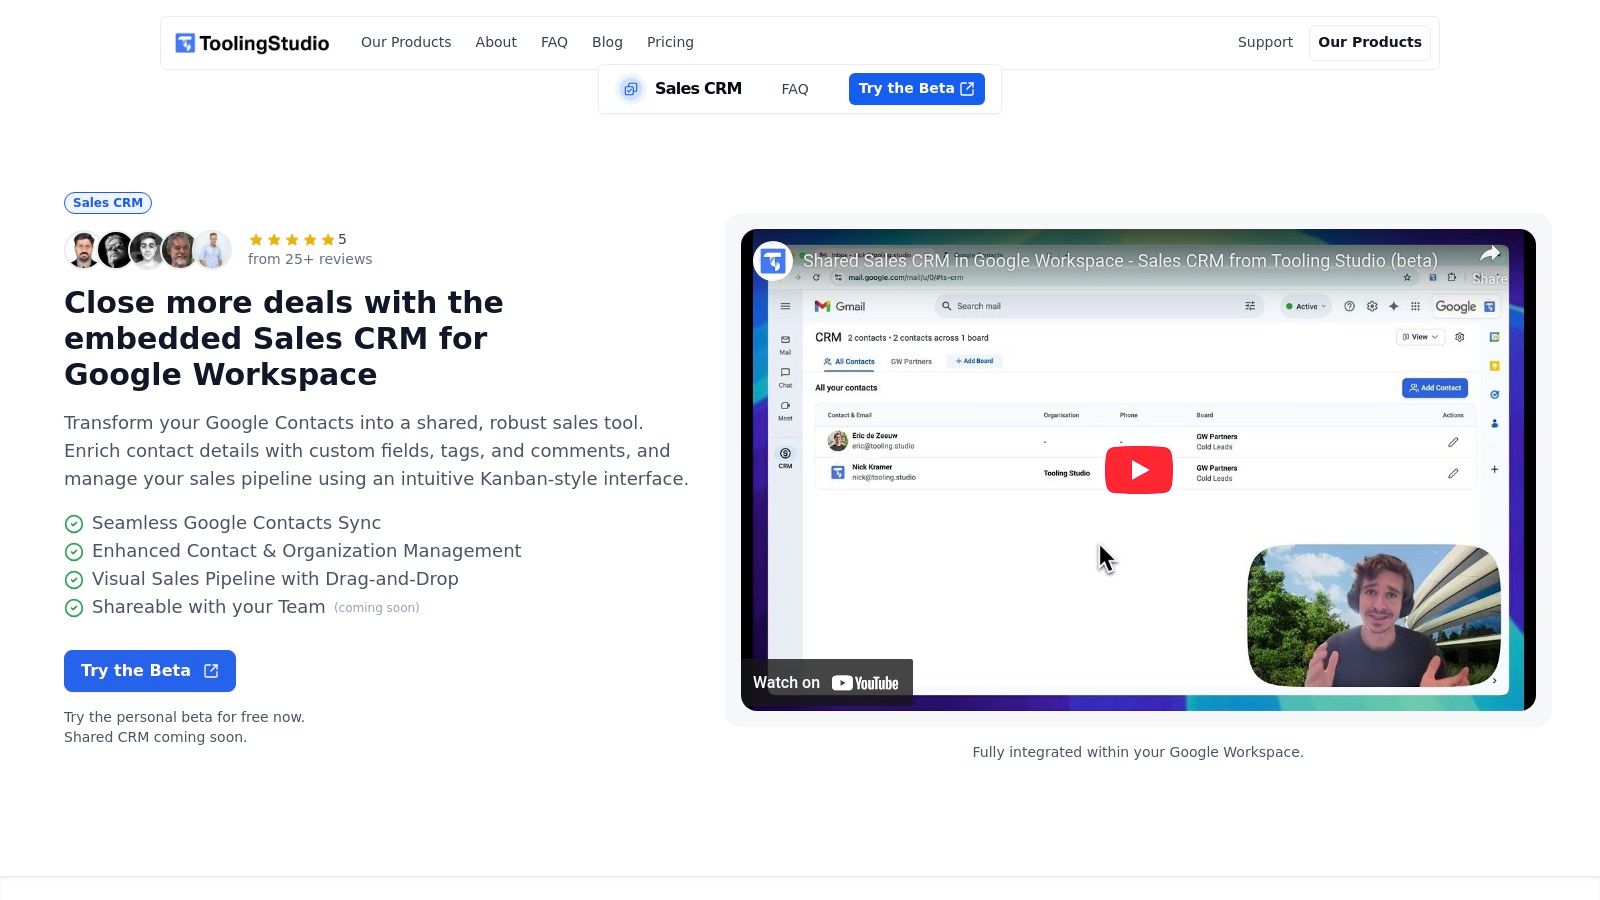Go to the About page
The width and height of the screenshot is (1600, 900).
click(496, 42)
